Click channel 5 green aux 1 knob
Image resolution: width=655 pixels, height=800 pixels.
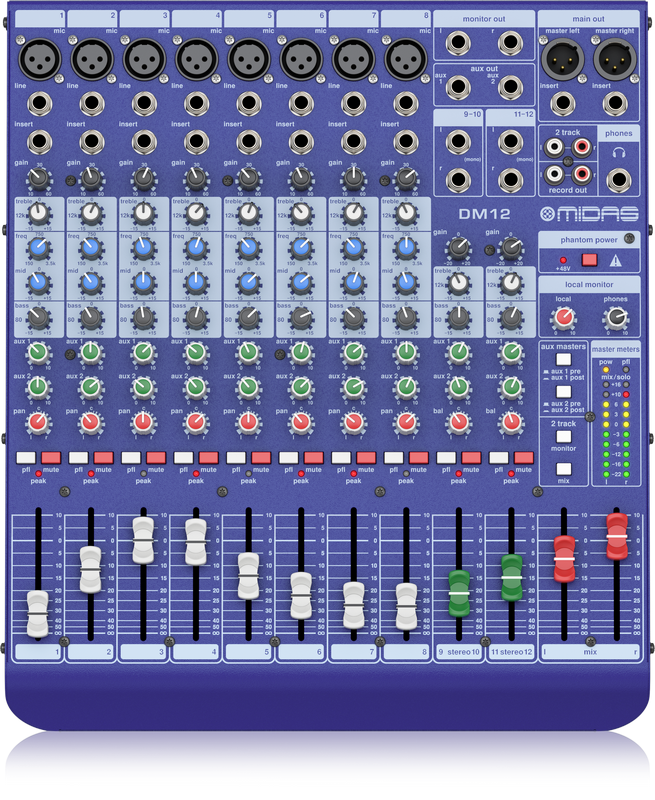(248, 353)
